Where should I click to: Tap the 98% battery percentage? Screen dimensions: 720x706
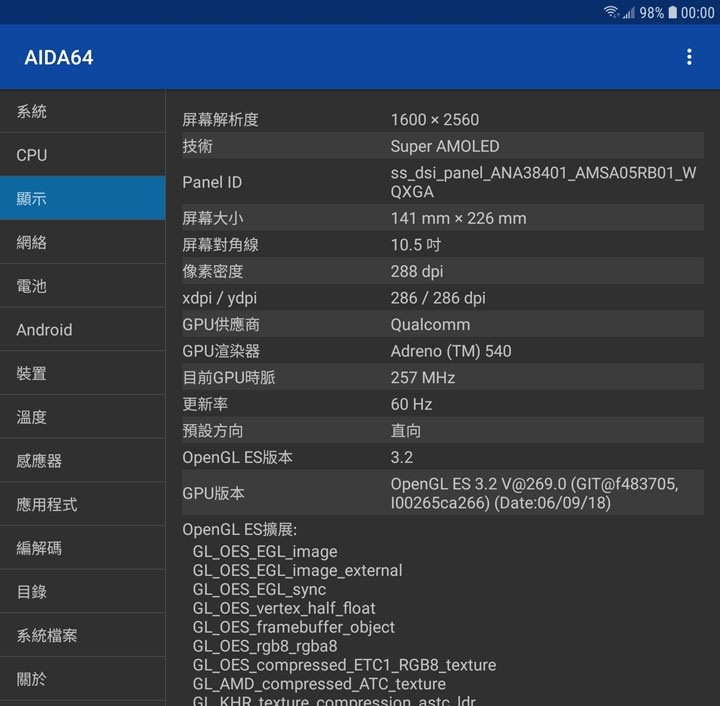651,13
